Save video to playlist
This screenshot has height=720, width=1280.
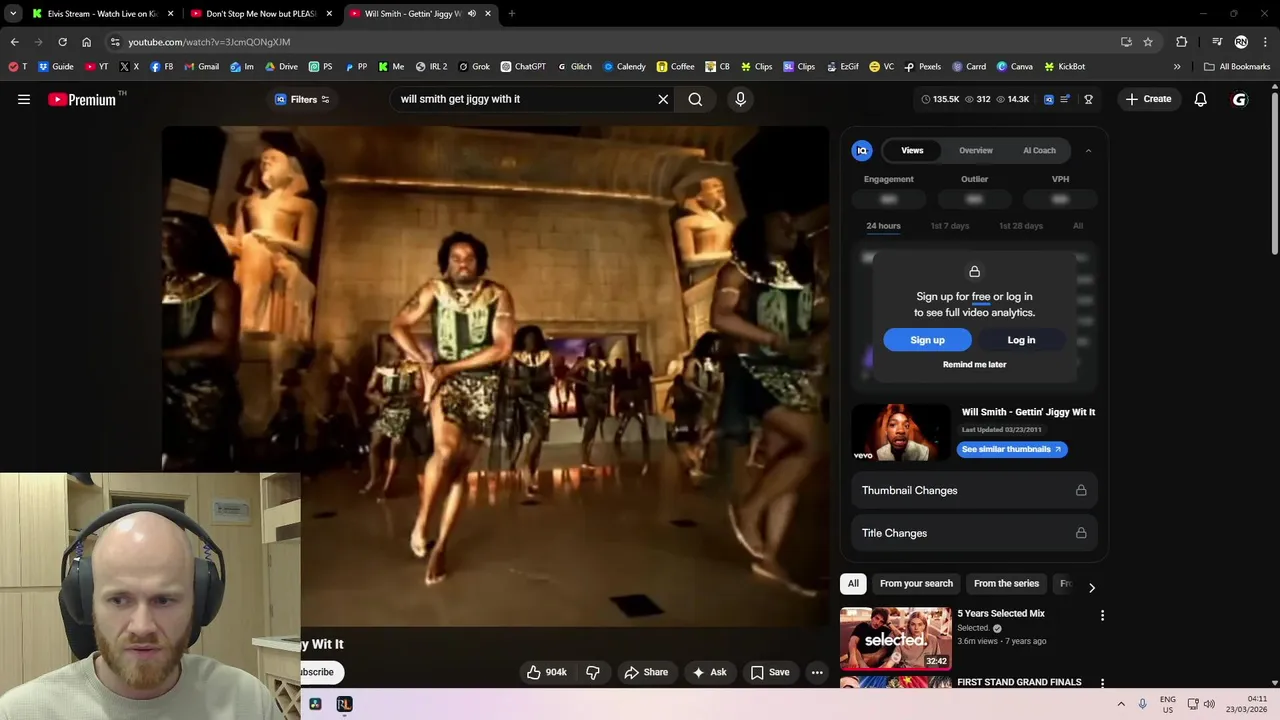770,672
